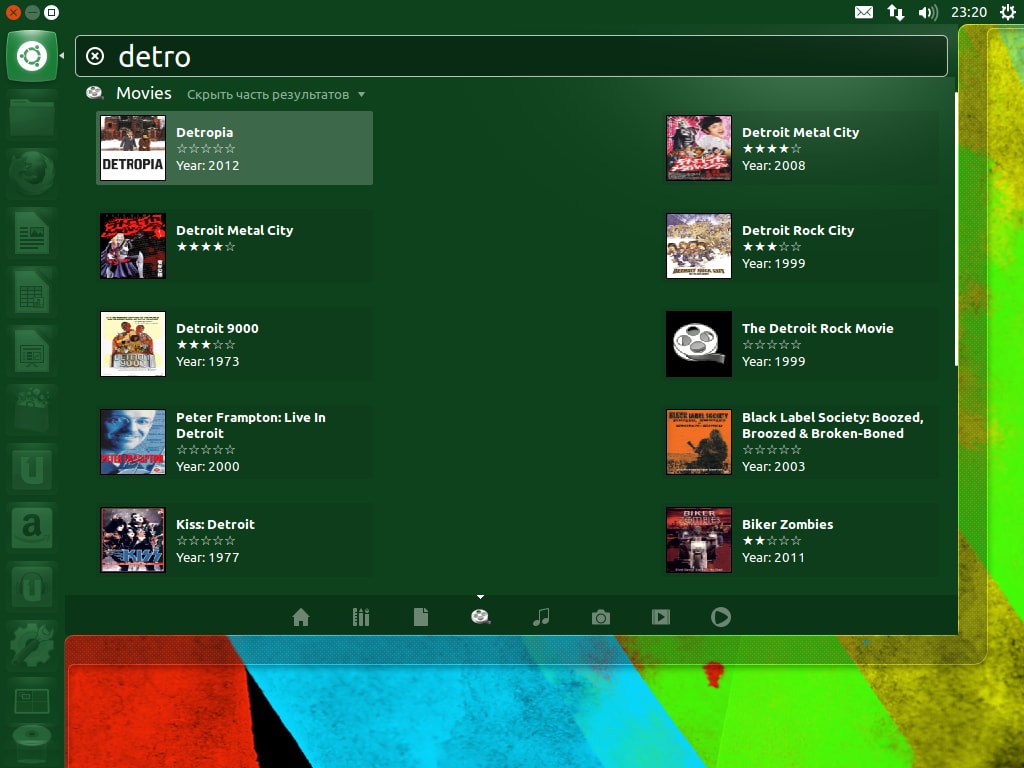
Task: Click into the search field containing 'detro'
Action: 511,56
